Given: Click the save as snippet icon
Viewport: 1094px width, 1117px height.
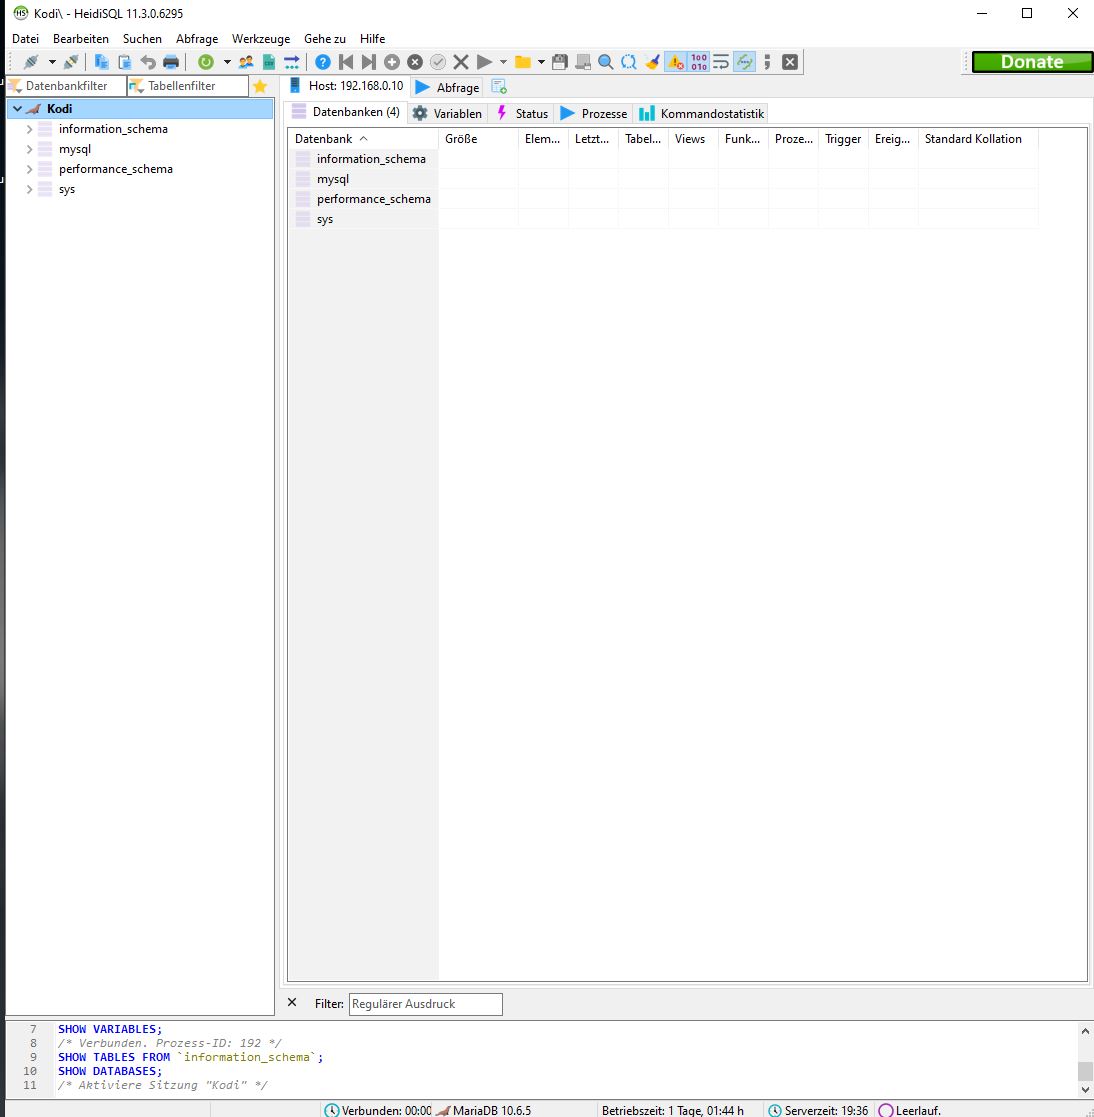Looking at the screenshot, I should coord(583,62).
